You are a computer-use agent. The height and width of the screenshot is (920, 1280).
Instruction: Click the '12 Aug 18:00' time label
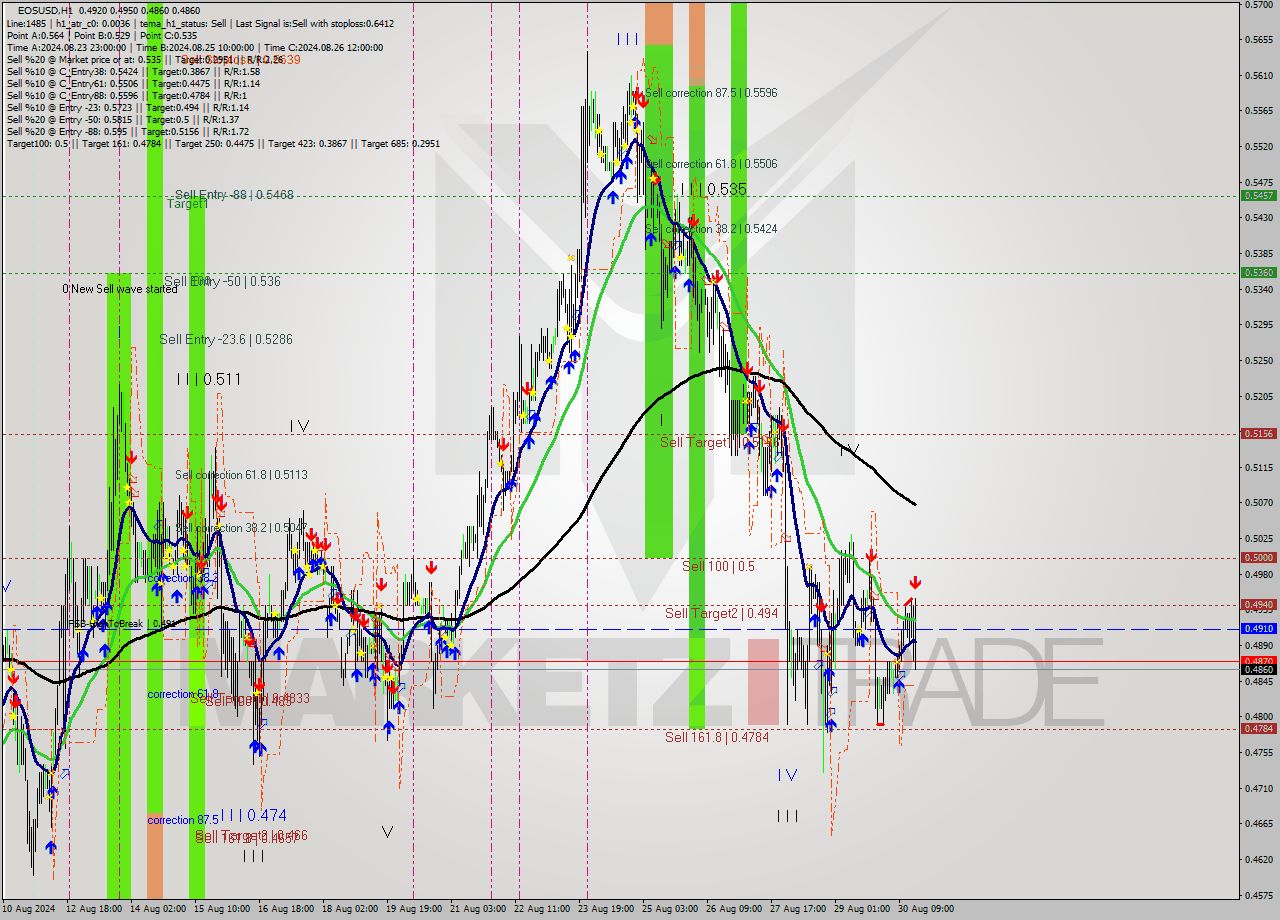click(94, 909)
